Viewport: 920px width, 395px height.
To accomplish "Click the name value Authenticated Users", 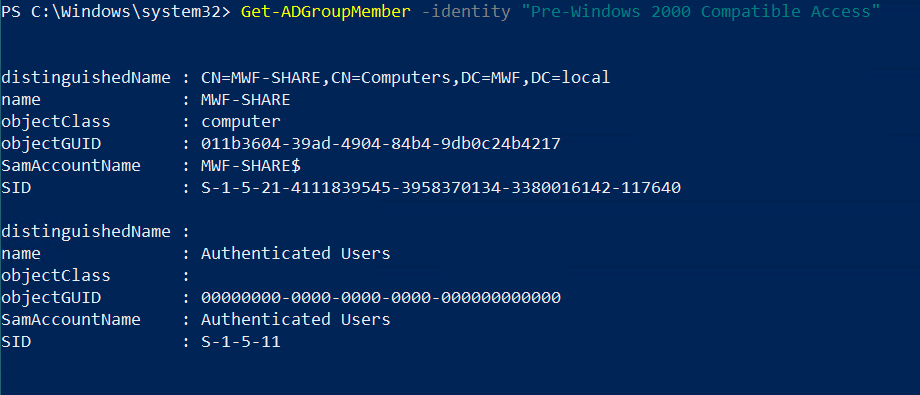I will coord(296,254).
